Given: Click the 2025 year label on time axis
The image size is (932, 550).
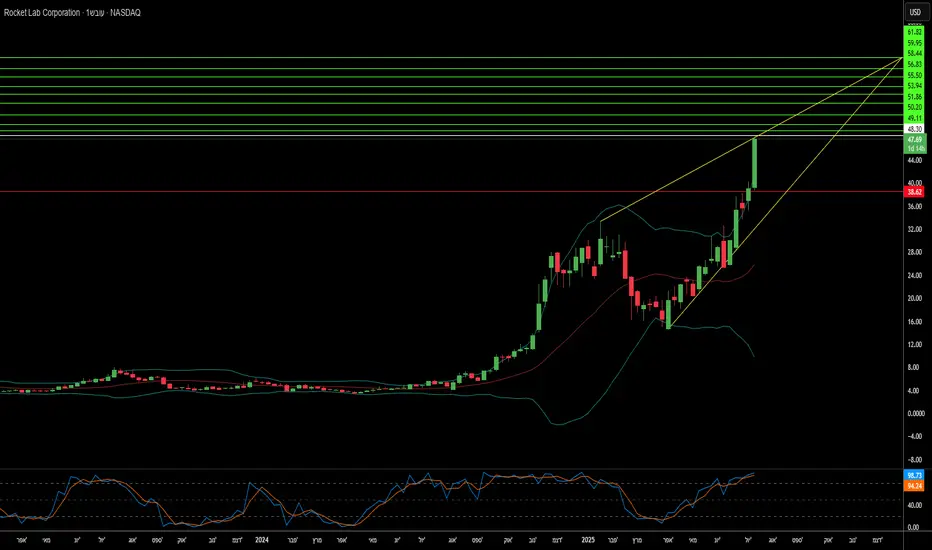Looking at the screenshot, I should [588, 540].
